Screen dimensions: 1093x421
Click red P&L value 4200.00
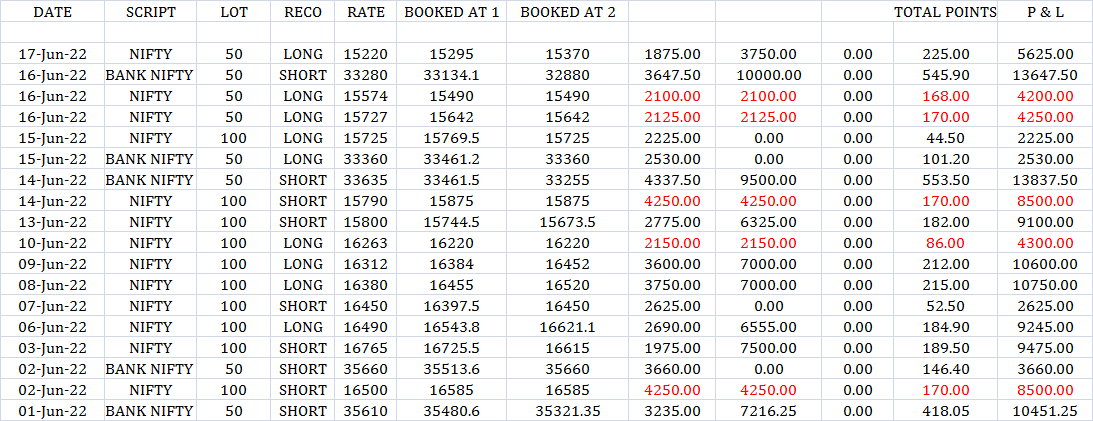tap(1045, 96)
